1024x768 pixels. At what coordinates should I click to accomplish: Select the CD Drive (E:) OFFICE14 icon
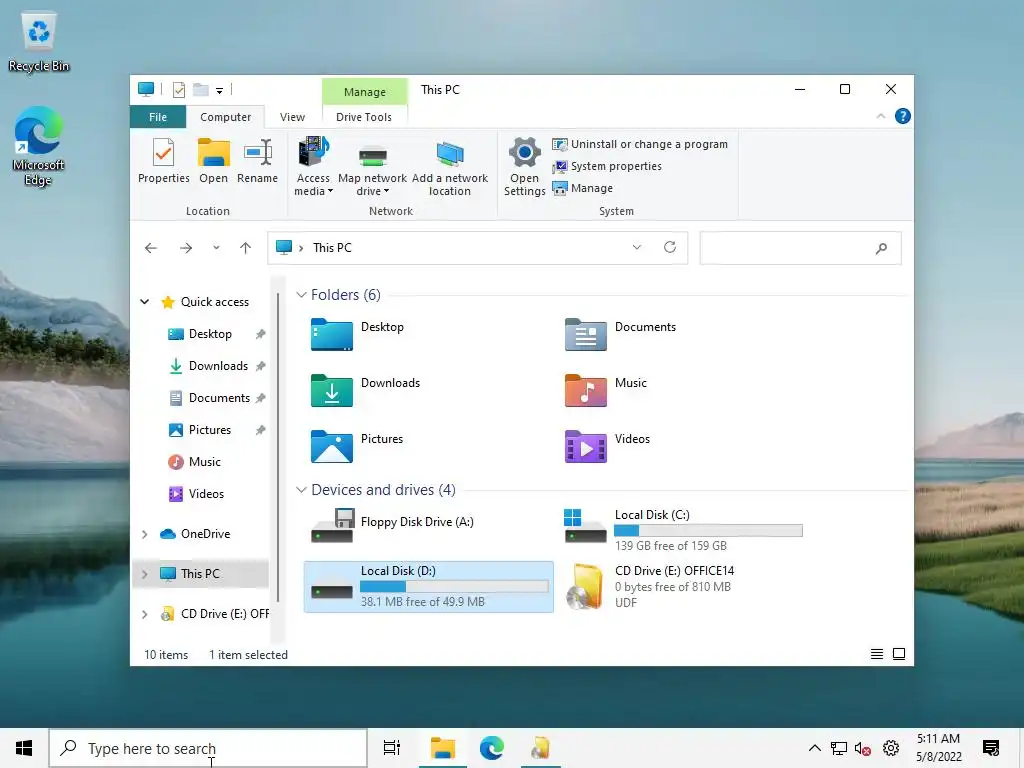click(584, 586)
